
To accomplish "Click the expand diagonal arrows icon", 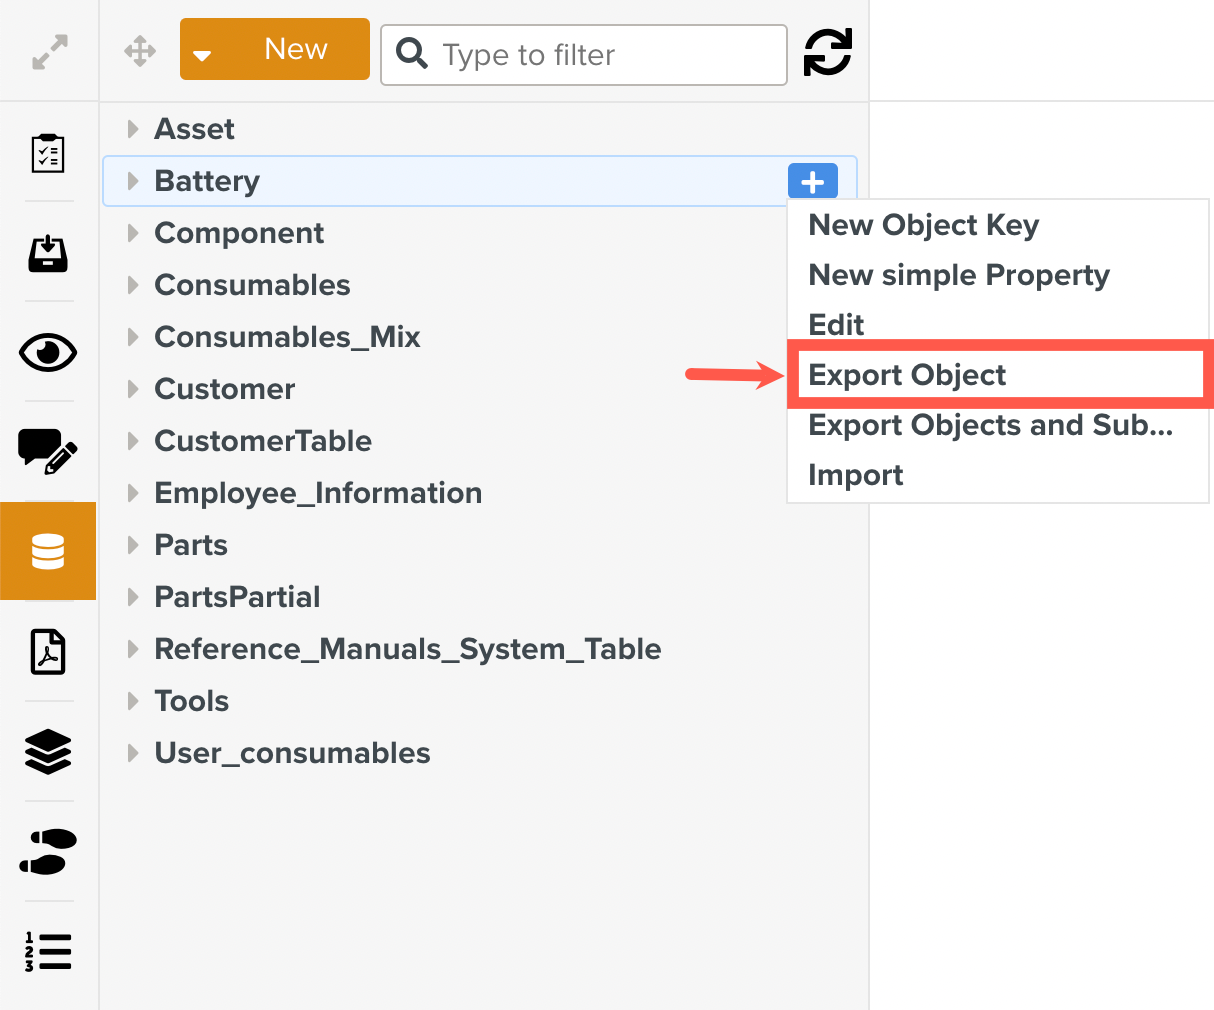I will 50,52.
